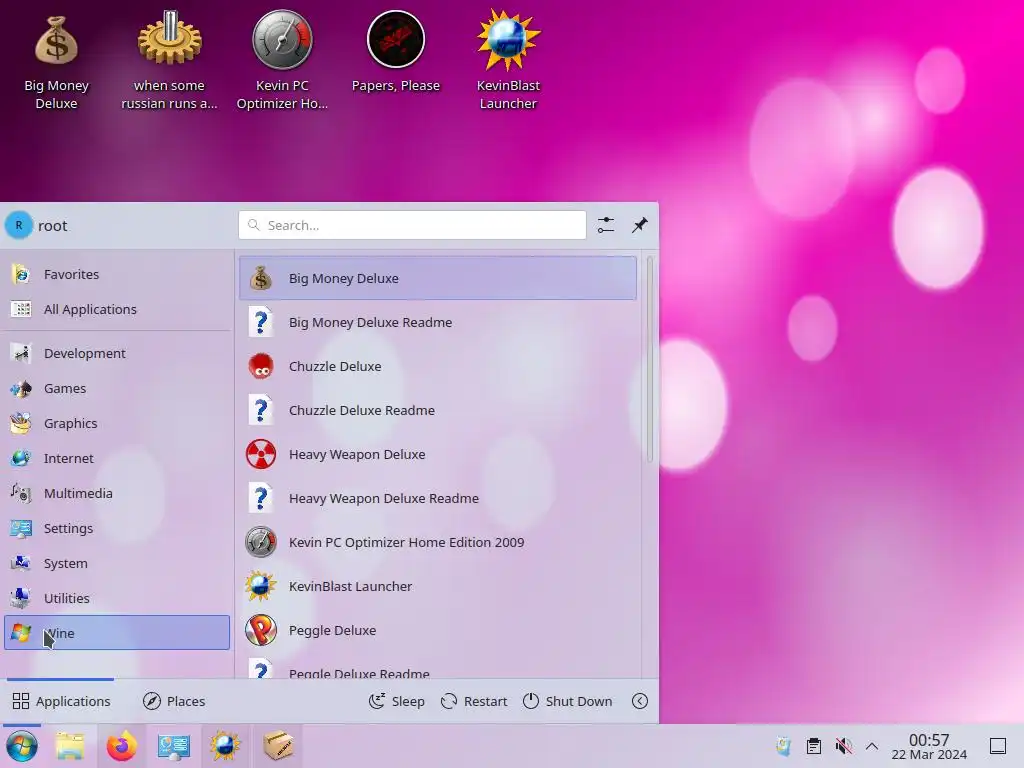
Task: Open the Development category
Action: (x=118, y=353)
